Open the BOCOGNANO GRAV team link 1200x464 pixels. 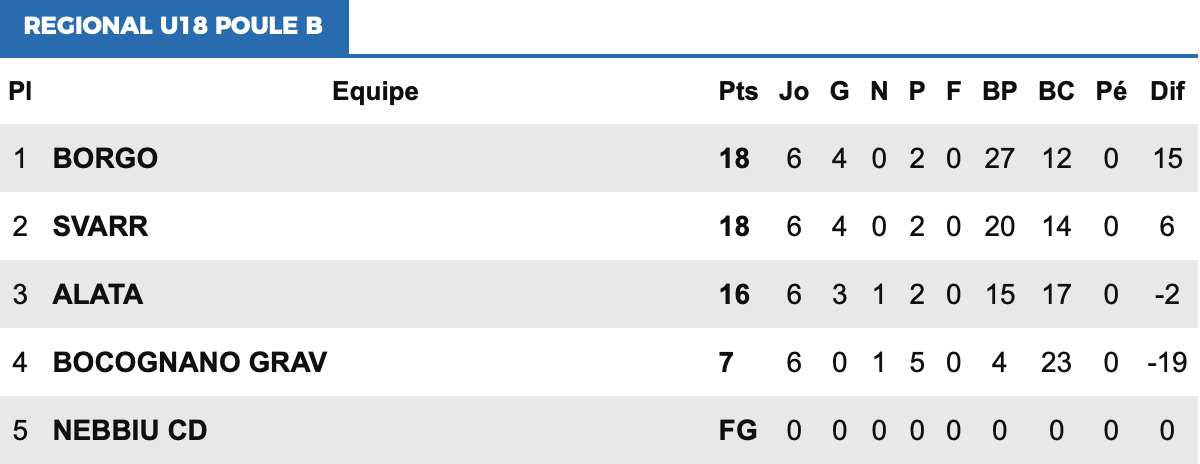click(190, 362)
